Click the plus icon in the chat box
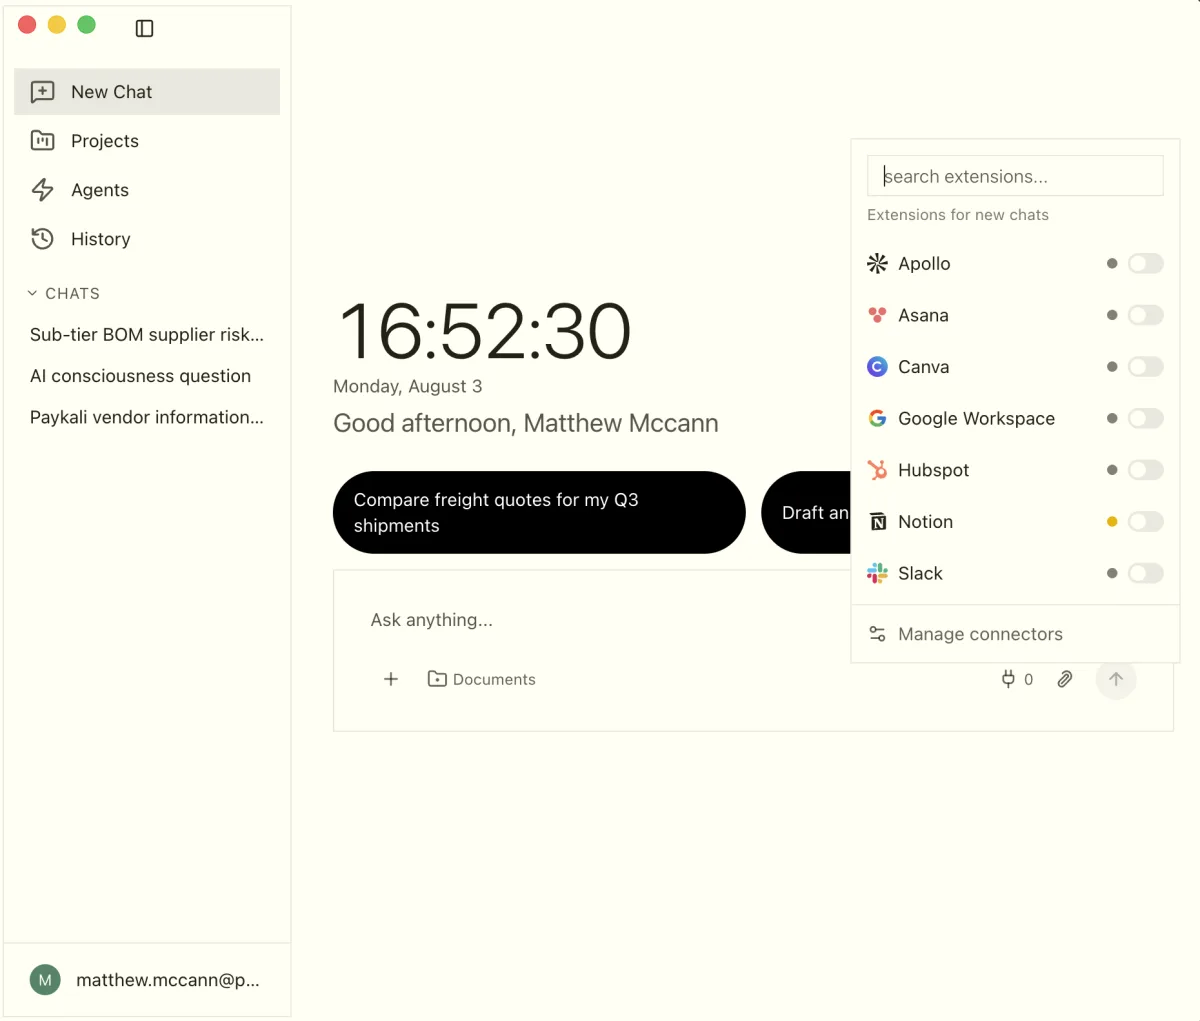Screen dimensions: 1200x1021 click(391, 679)
